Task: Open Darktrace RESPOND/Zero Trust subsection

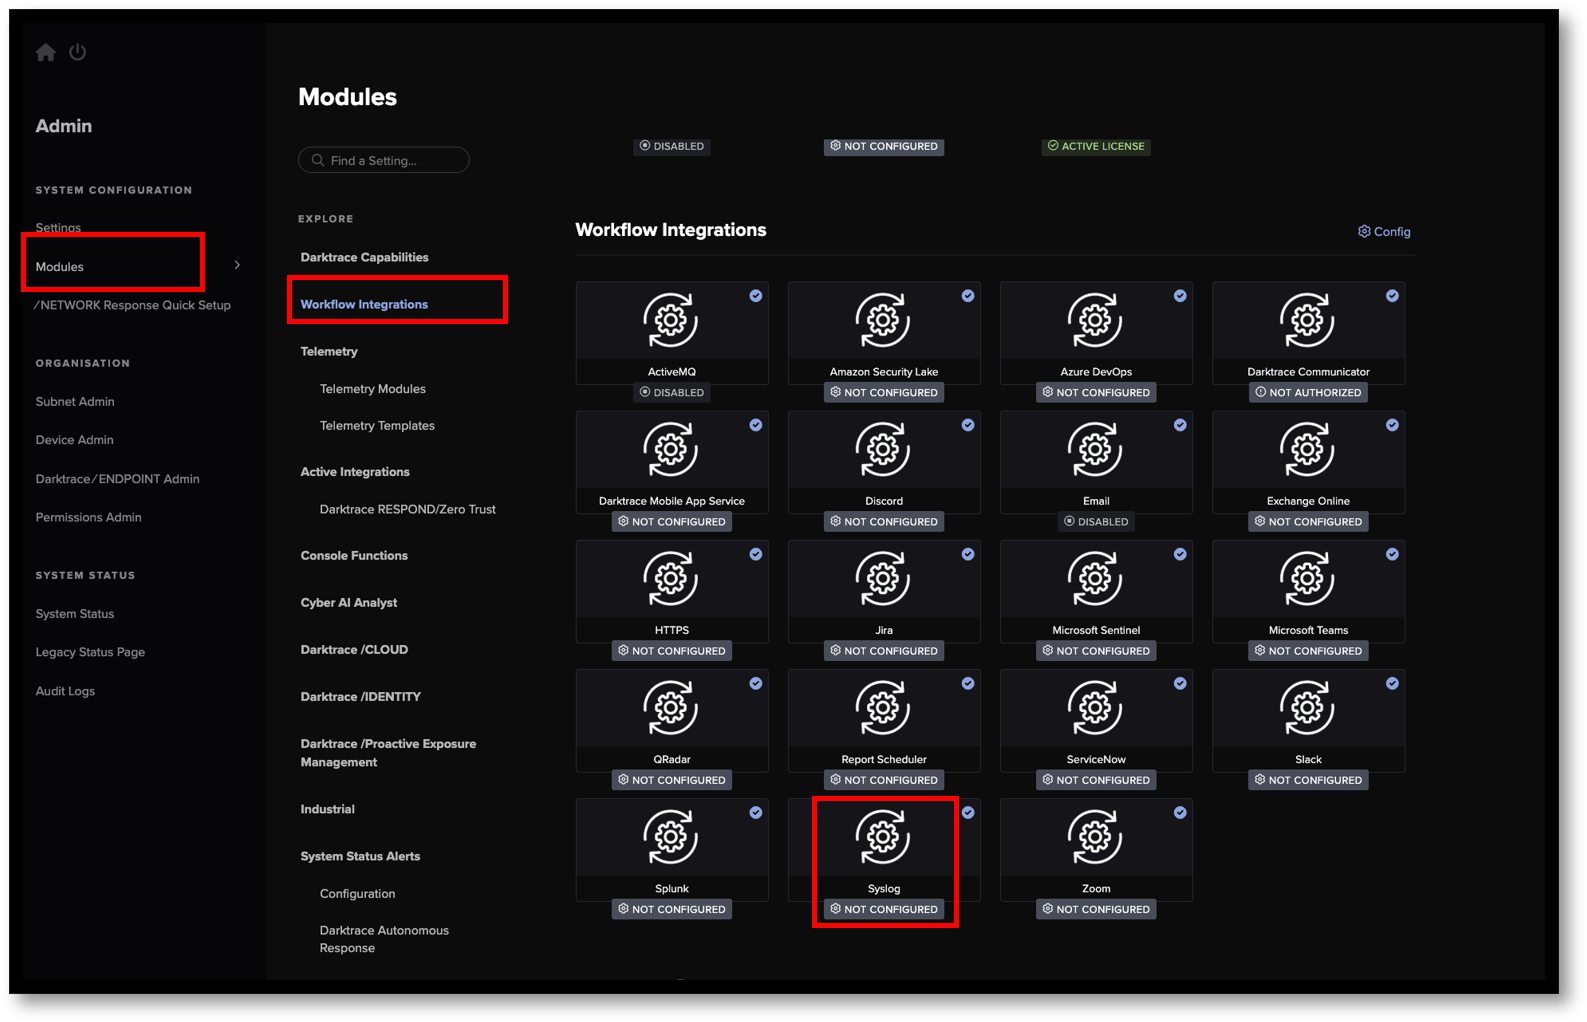Action: coord(408,509)
